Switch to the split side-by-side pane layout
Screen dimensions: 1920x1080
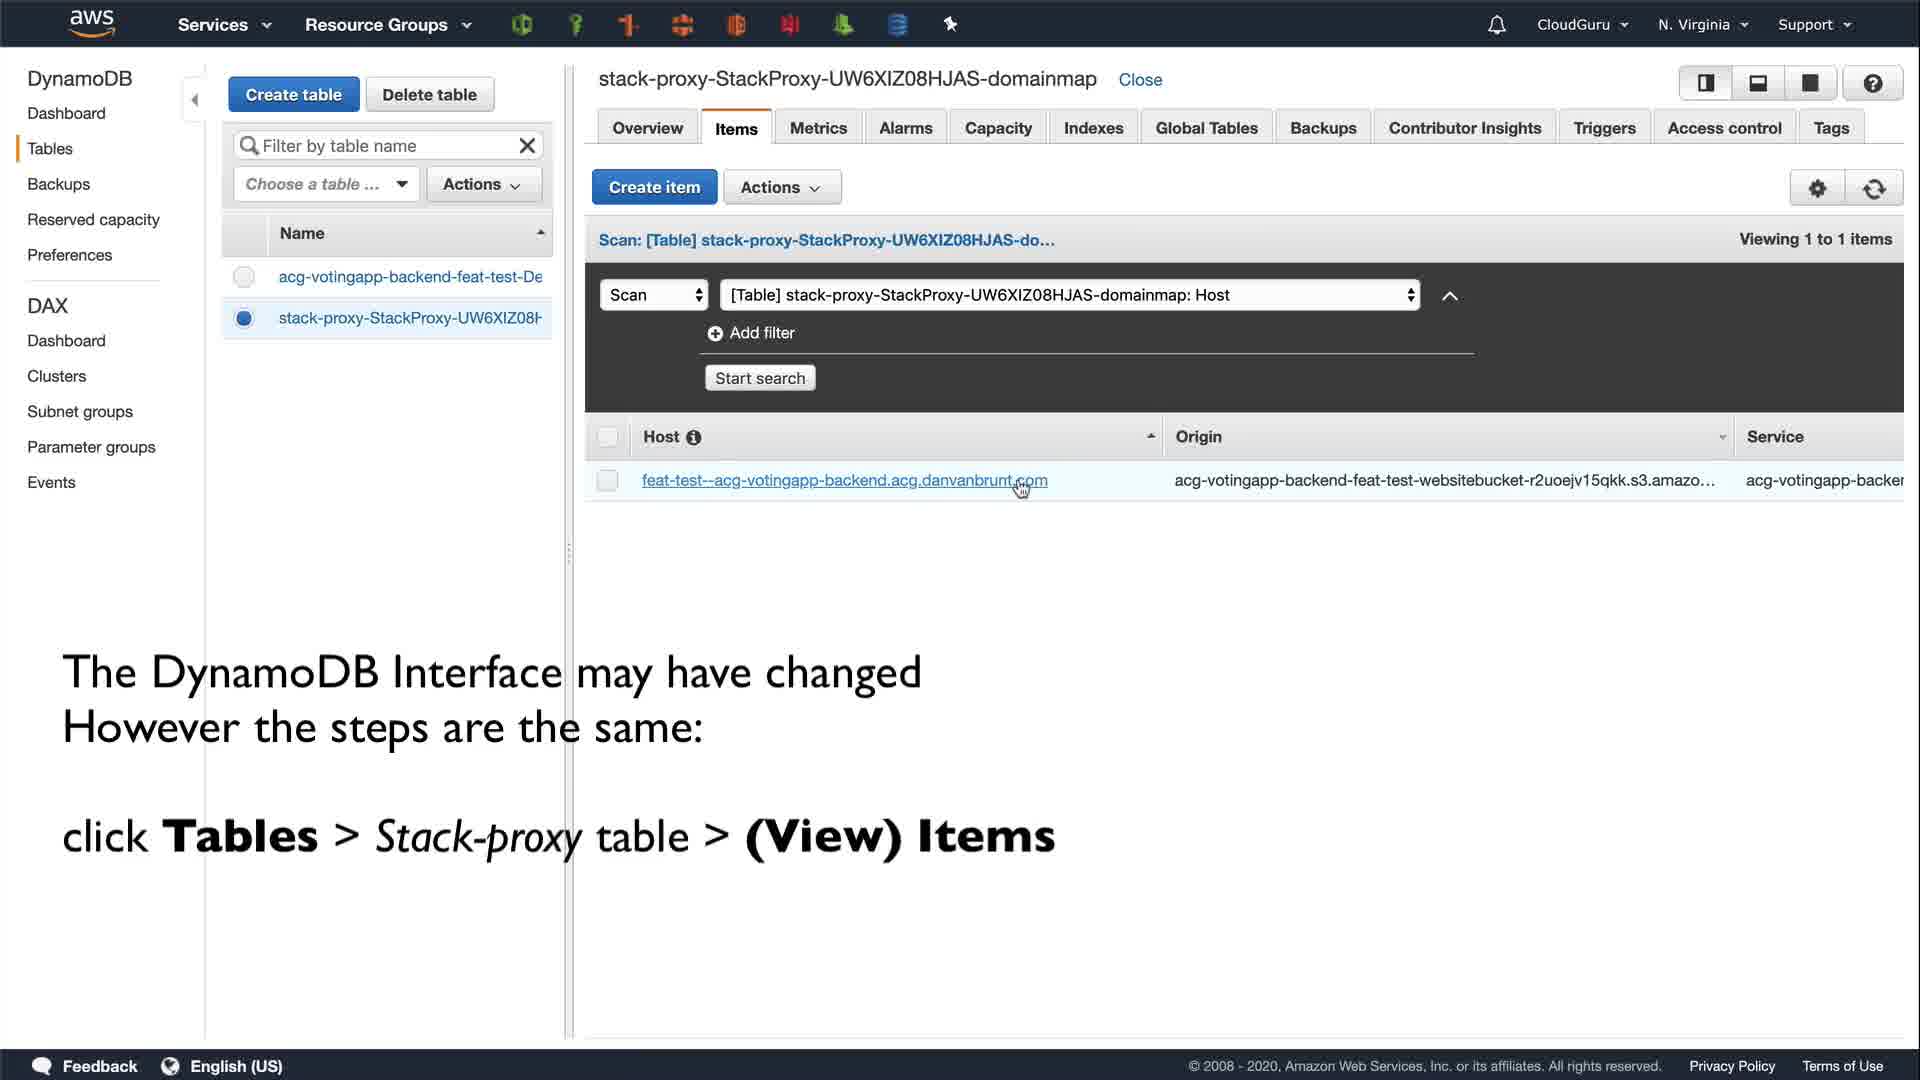[1706, 83]
